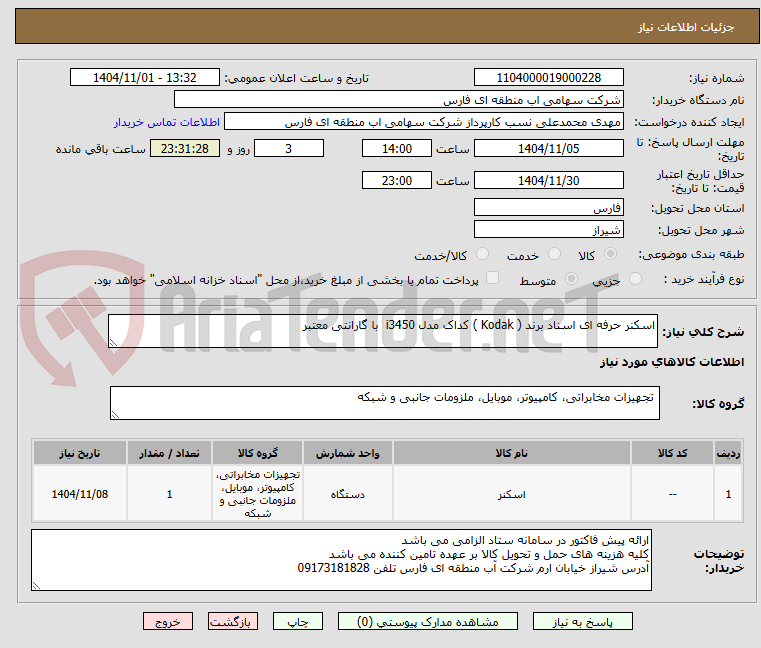Click the تعداد / مقدار column header
This screenshot has height=648, width=761.
(x=169, y=453)
